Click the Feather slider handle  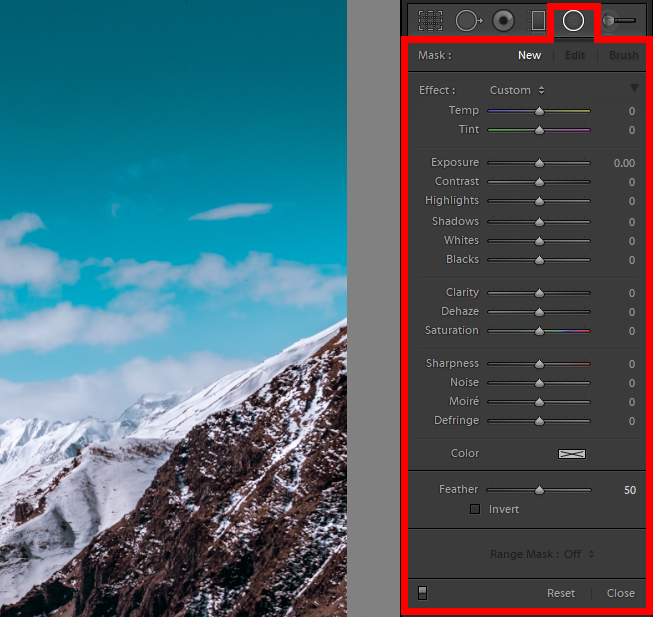pyautogui.click(x=539, y=490)
